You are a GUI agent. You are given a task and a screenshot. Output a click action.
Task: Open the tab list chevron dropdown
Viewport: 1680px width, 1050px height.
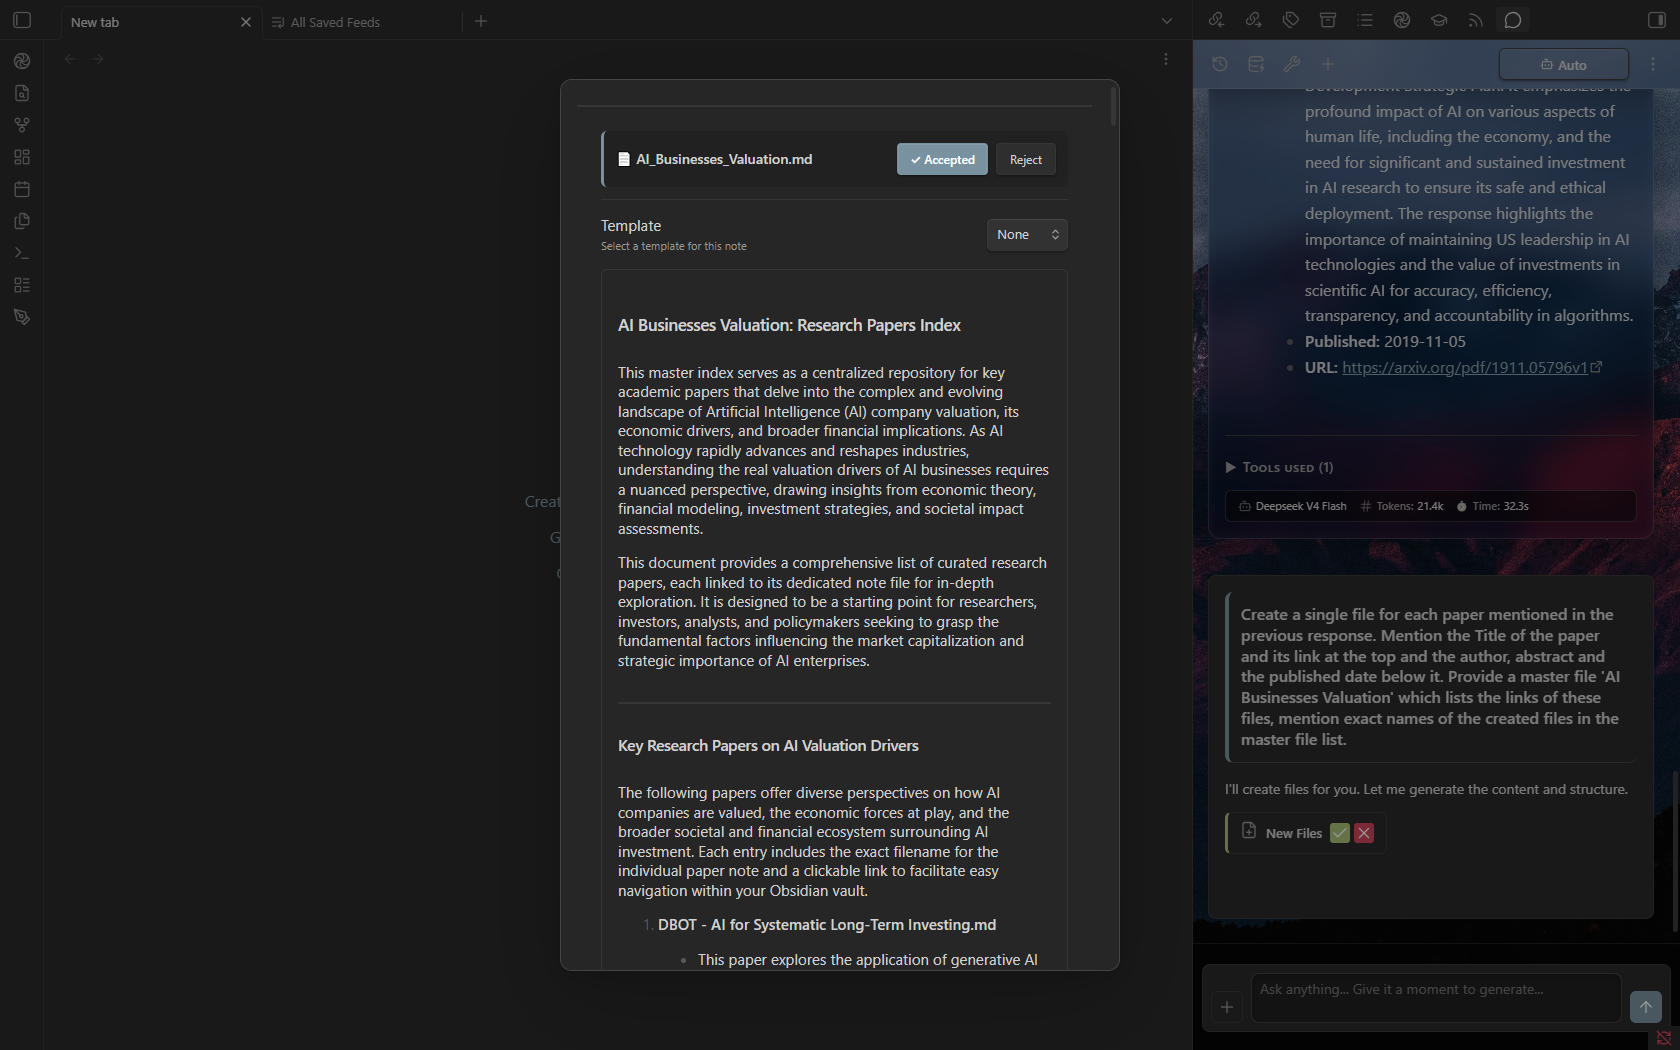1167,21
